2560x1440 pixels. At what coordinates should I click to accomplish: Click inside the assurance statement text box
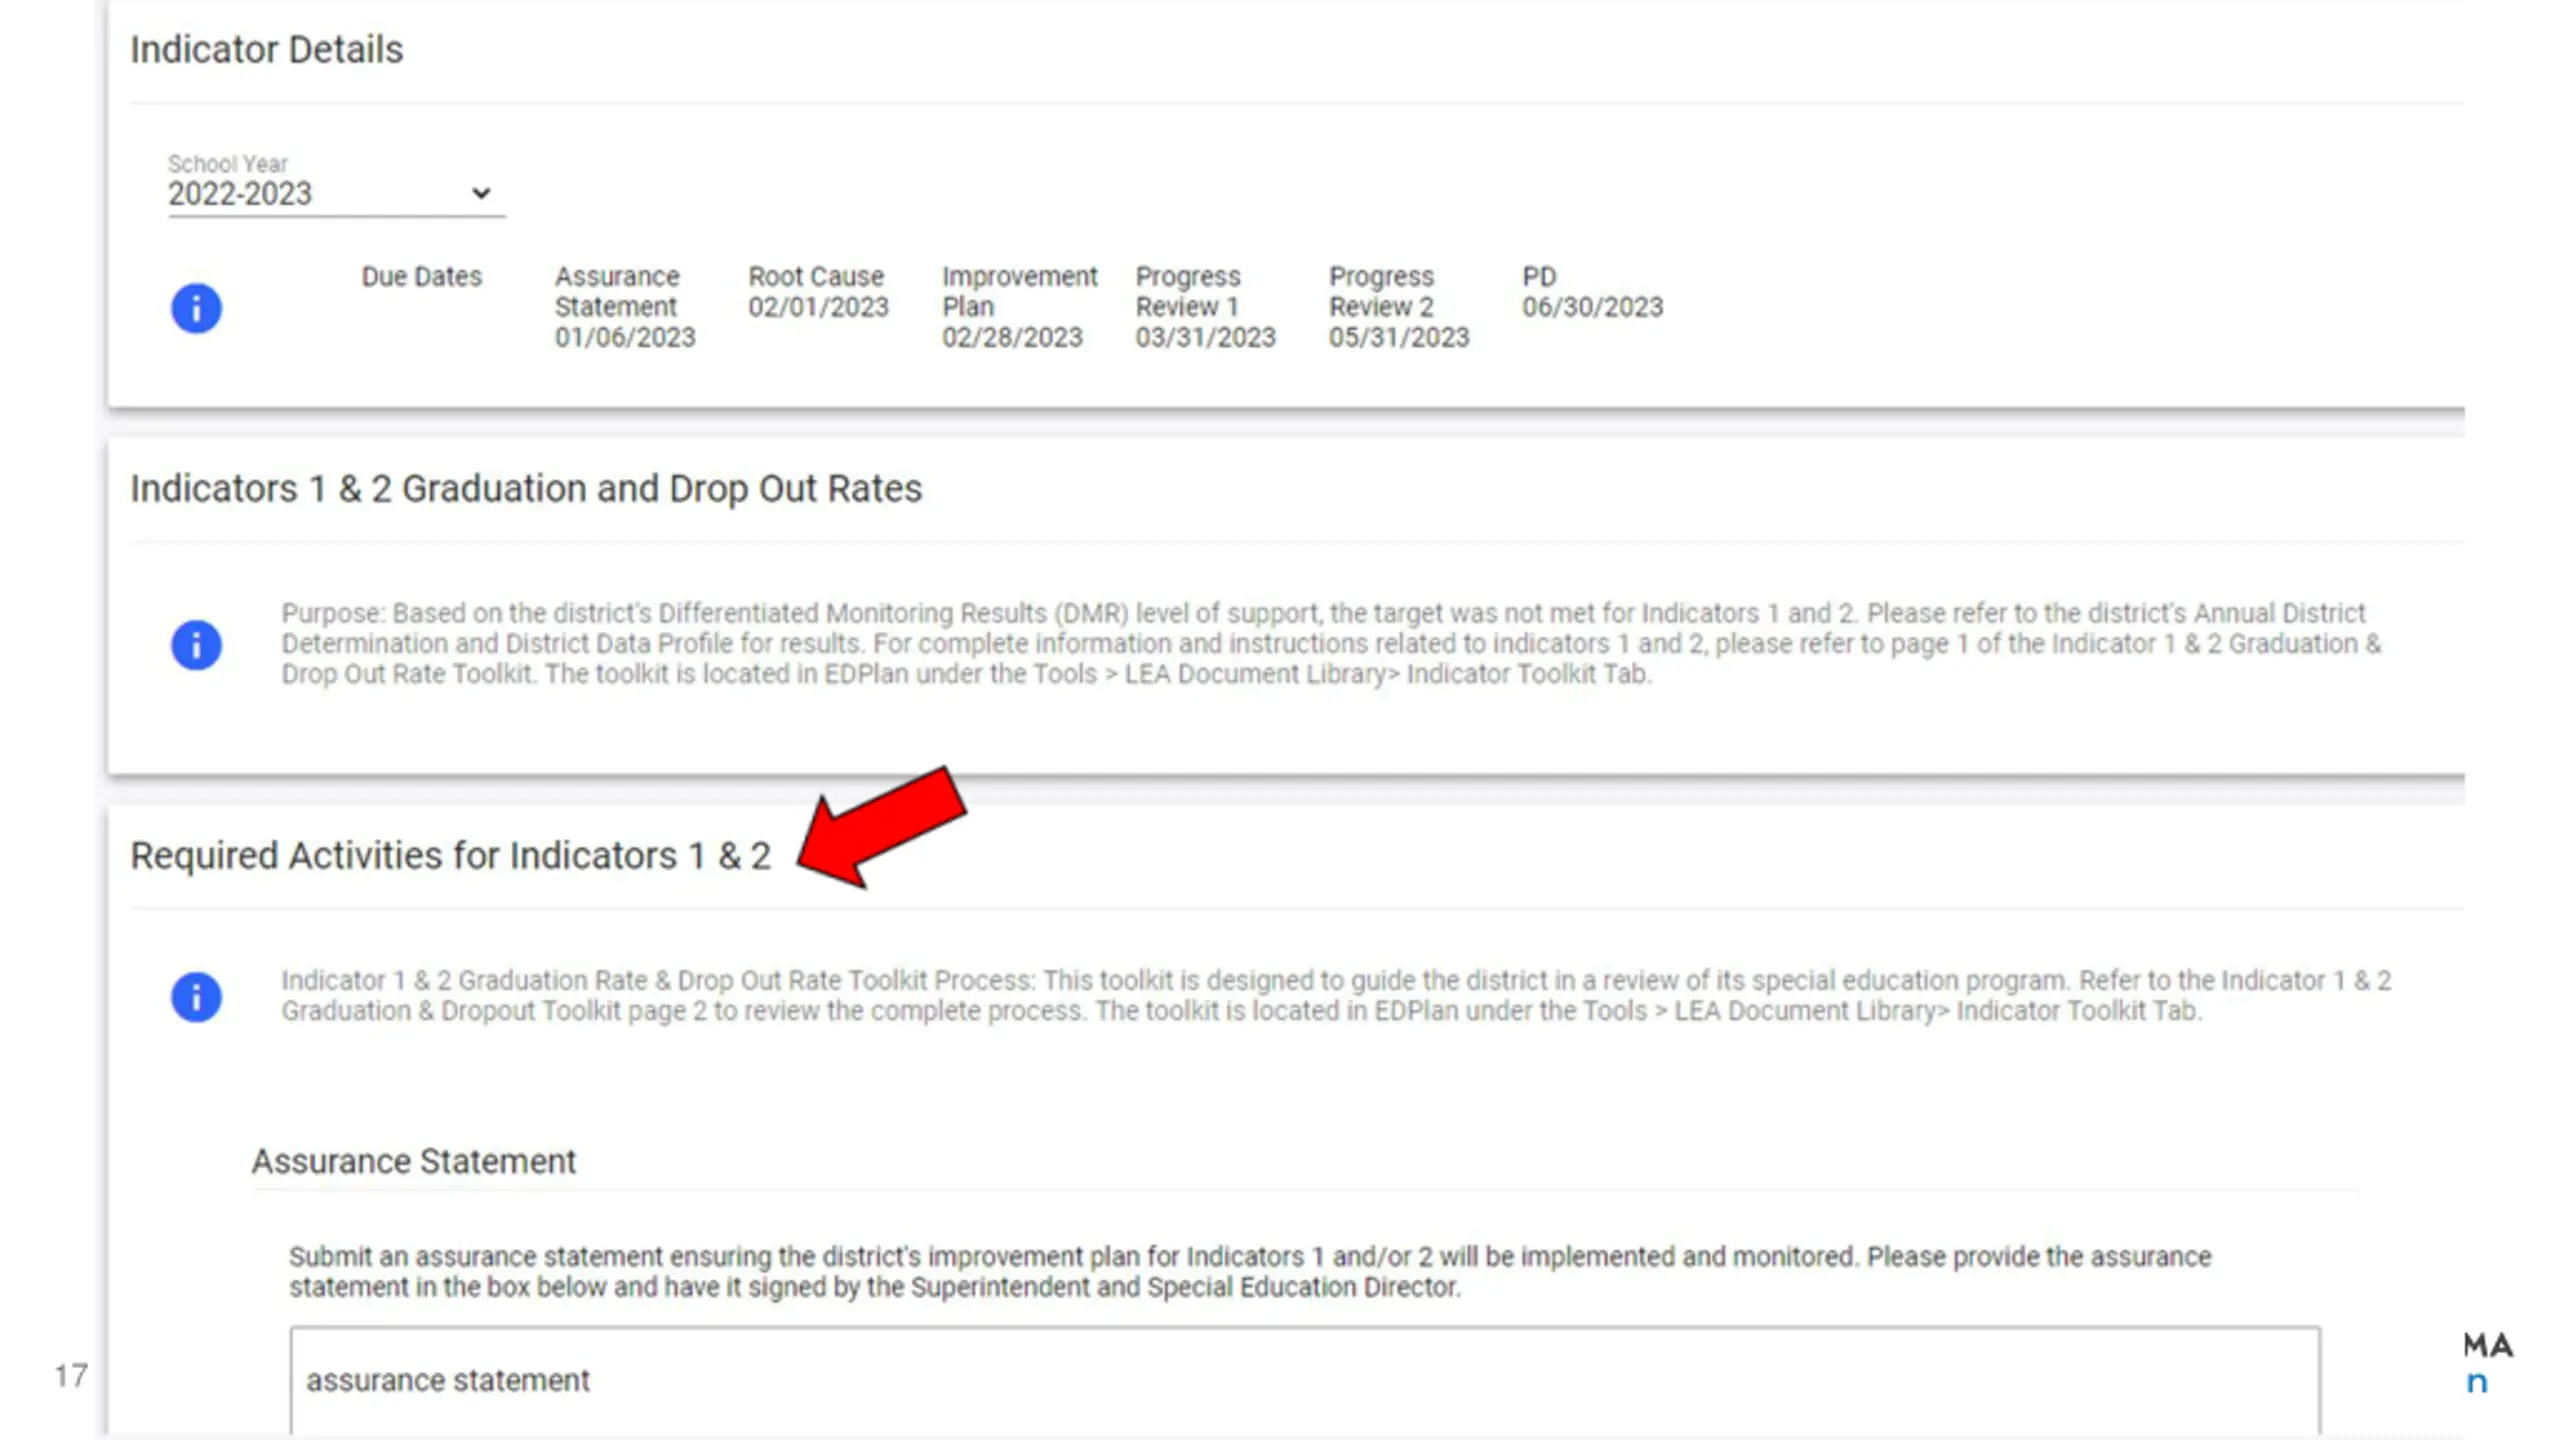(x=1305, y=1383)
